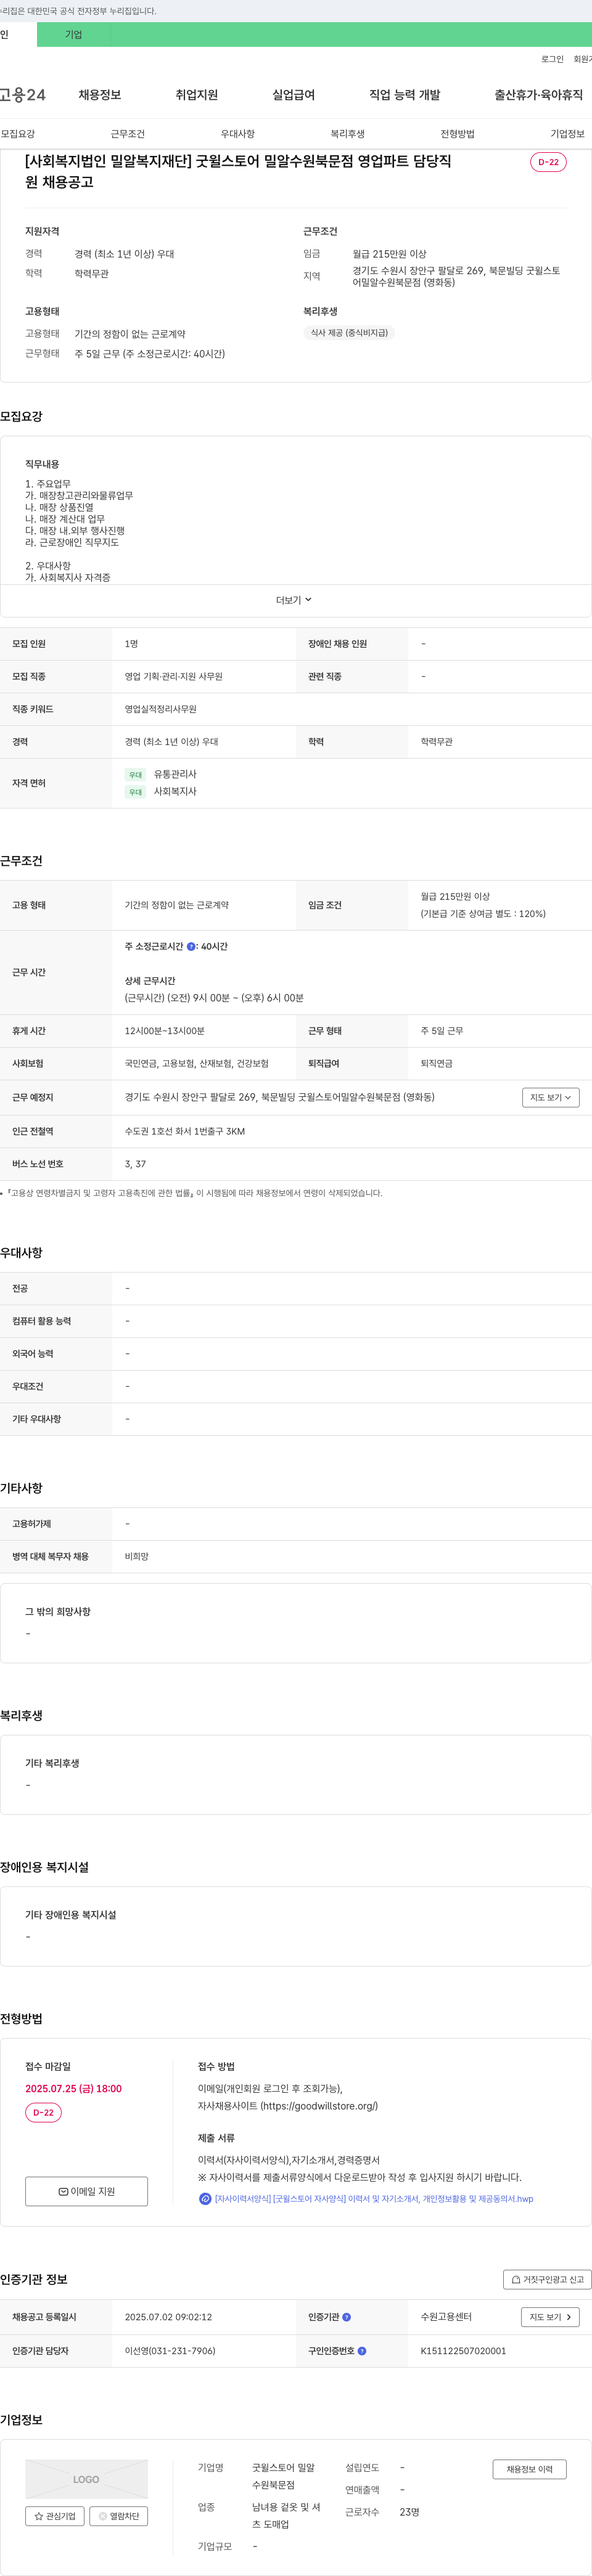Click the 12시00분~13시00분 break time text

[164, 1031]
